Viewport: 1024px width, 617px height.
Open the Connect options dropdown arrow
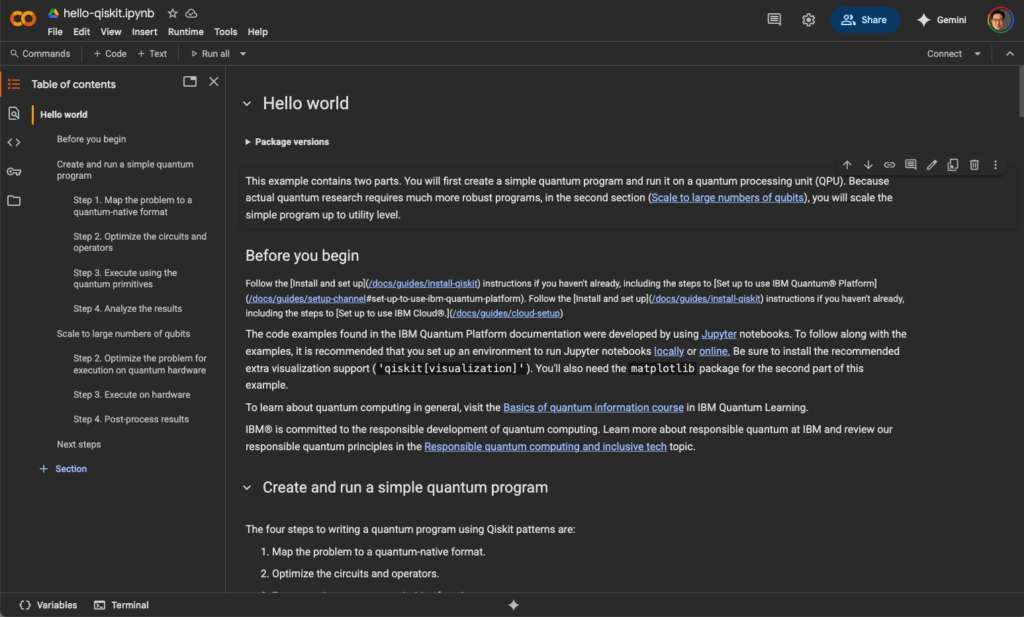pyautogui.click(x=978, y=54)
